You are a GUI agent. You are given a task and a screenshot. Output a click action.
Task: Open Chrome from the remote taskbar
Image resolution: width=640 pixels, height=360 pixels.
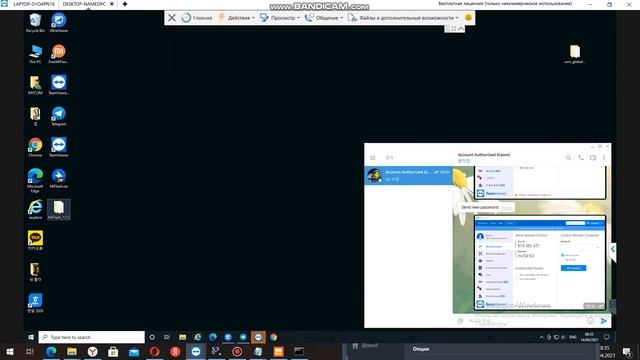pos(273,337)
